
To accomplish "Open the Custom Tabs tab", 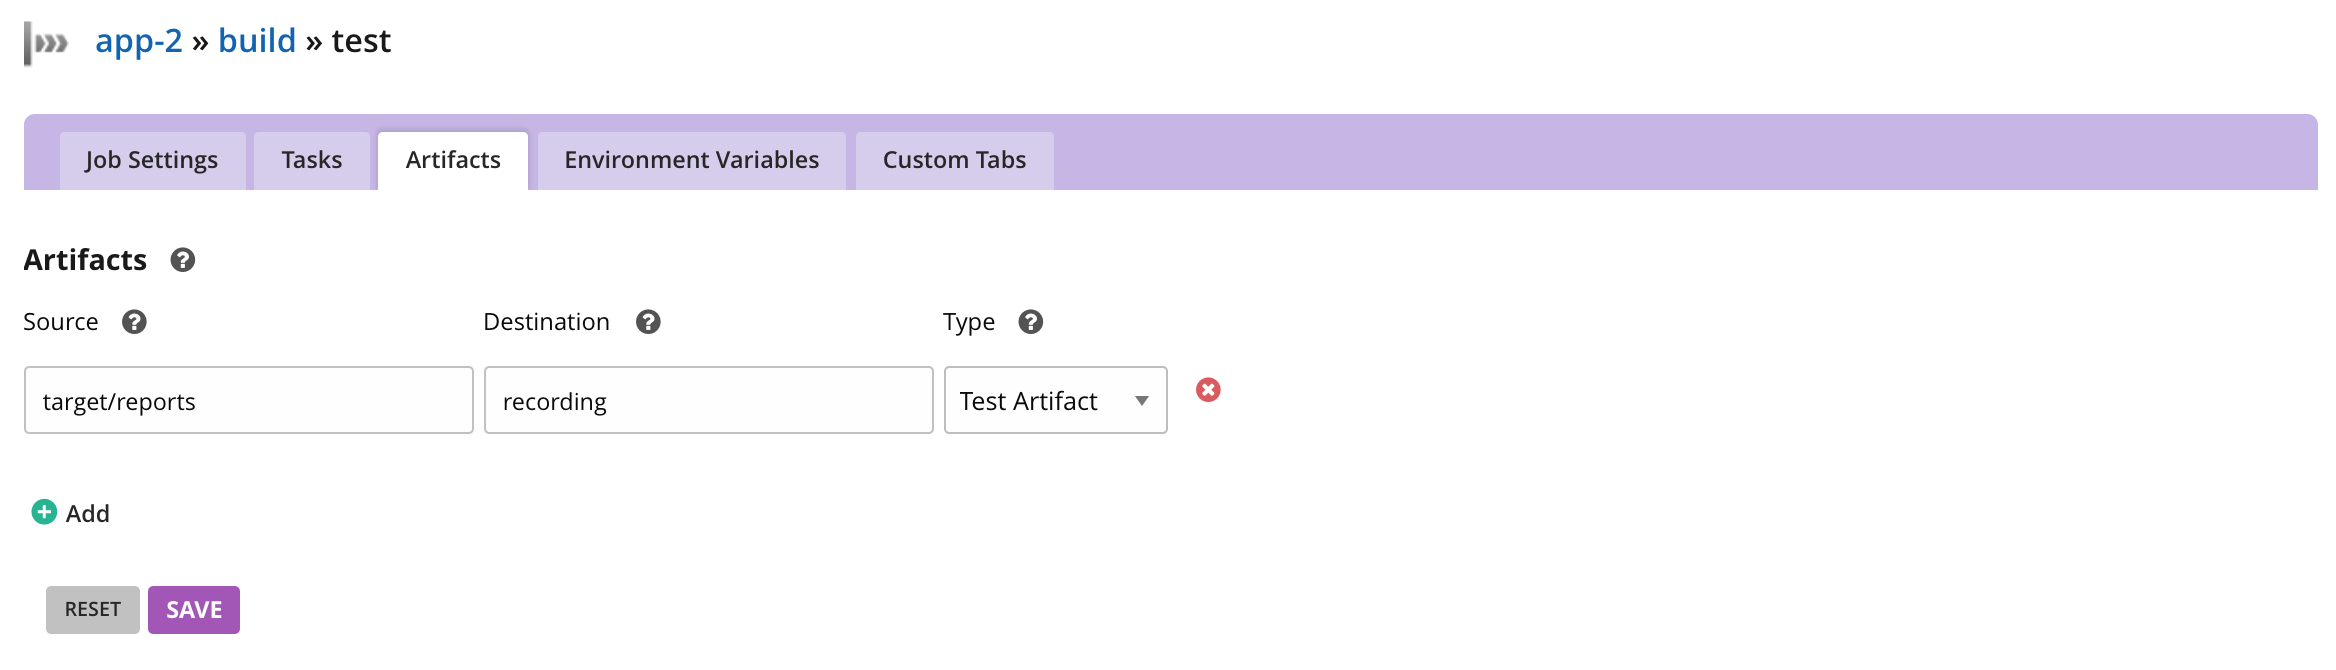I will pos(955,160).
